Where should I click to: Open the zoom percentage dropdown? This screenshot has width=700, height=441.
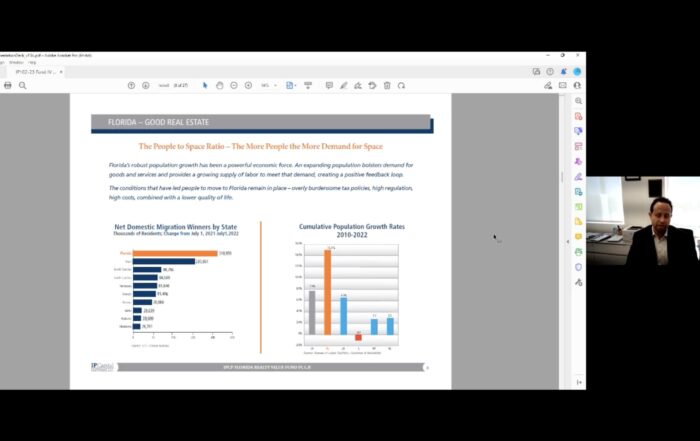(x=269, y=86)
